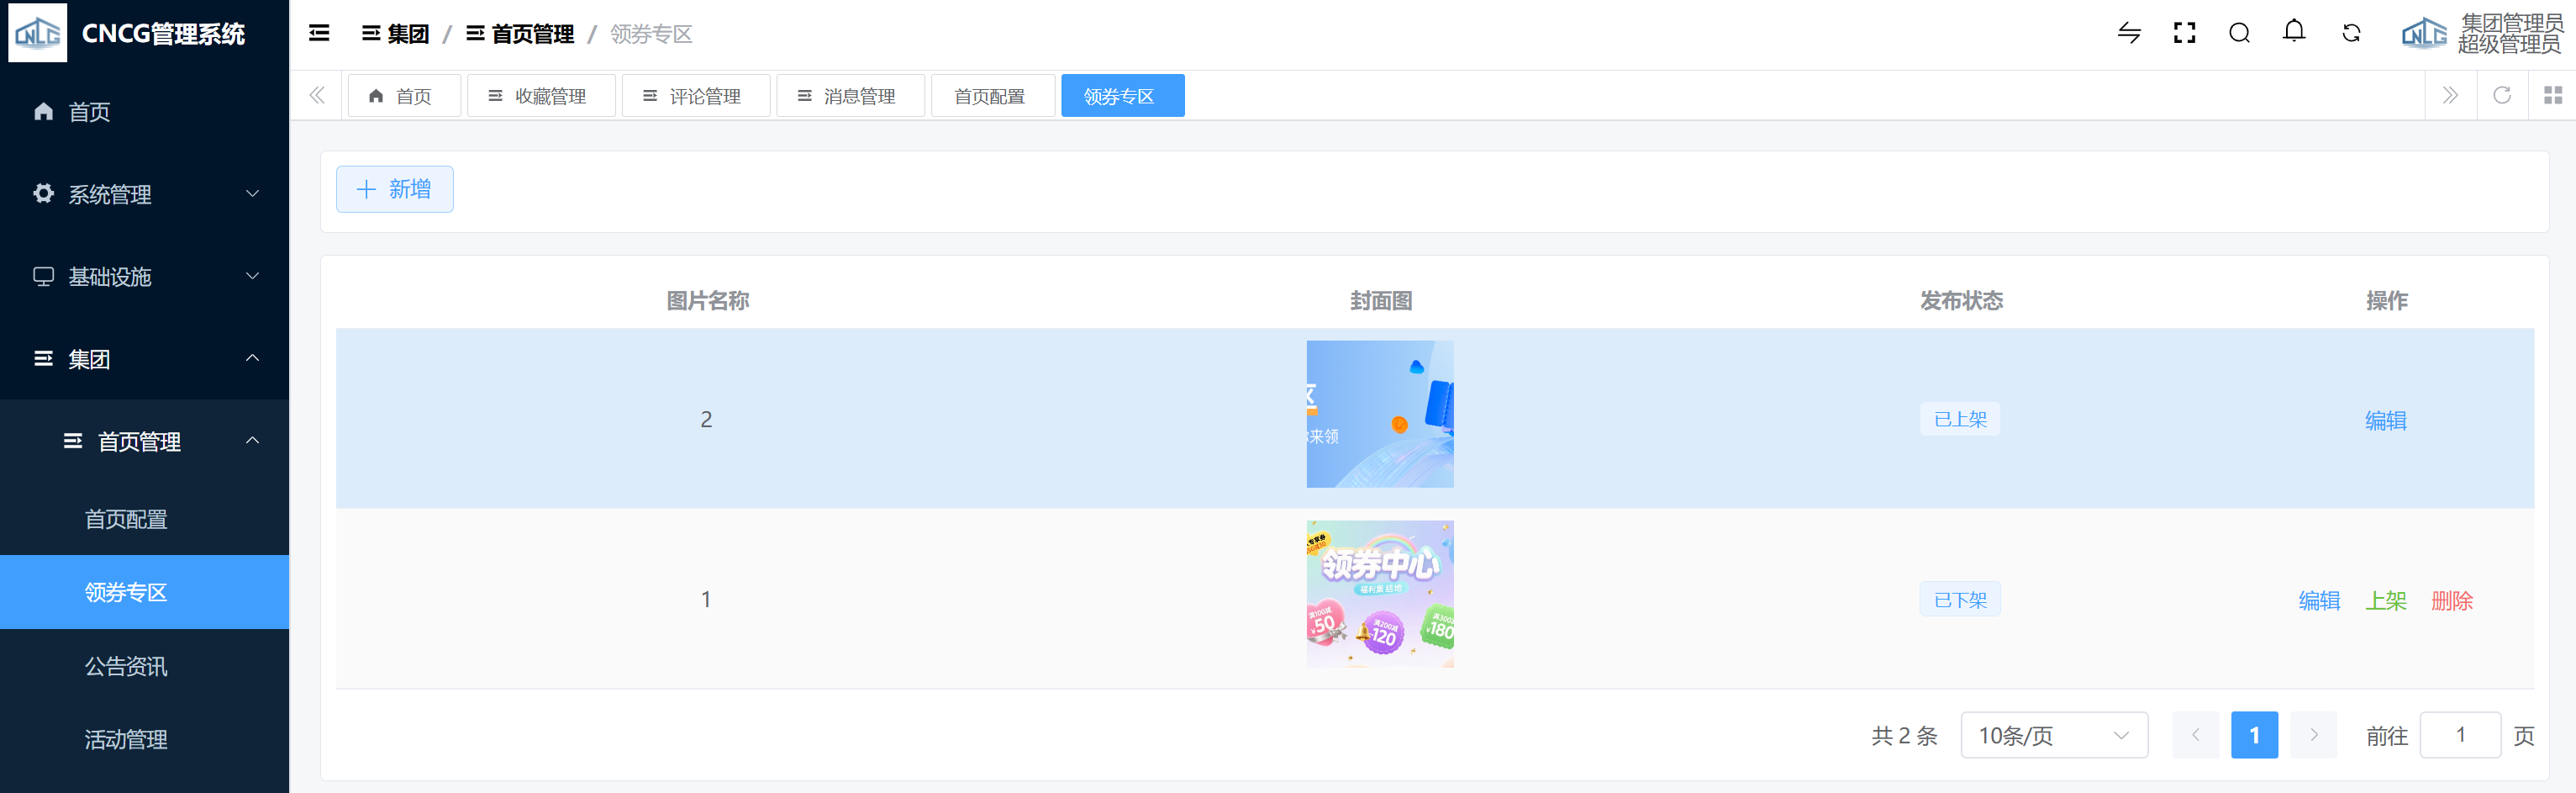
Task: Toggle fullscreen mode icon
Action: coord(2184,34)
